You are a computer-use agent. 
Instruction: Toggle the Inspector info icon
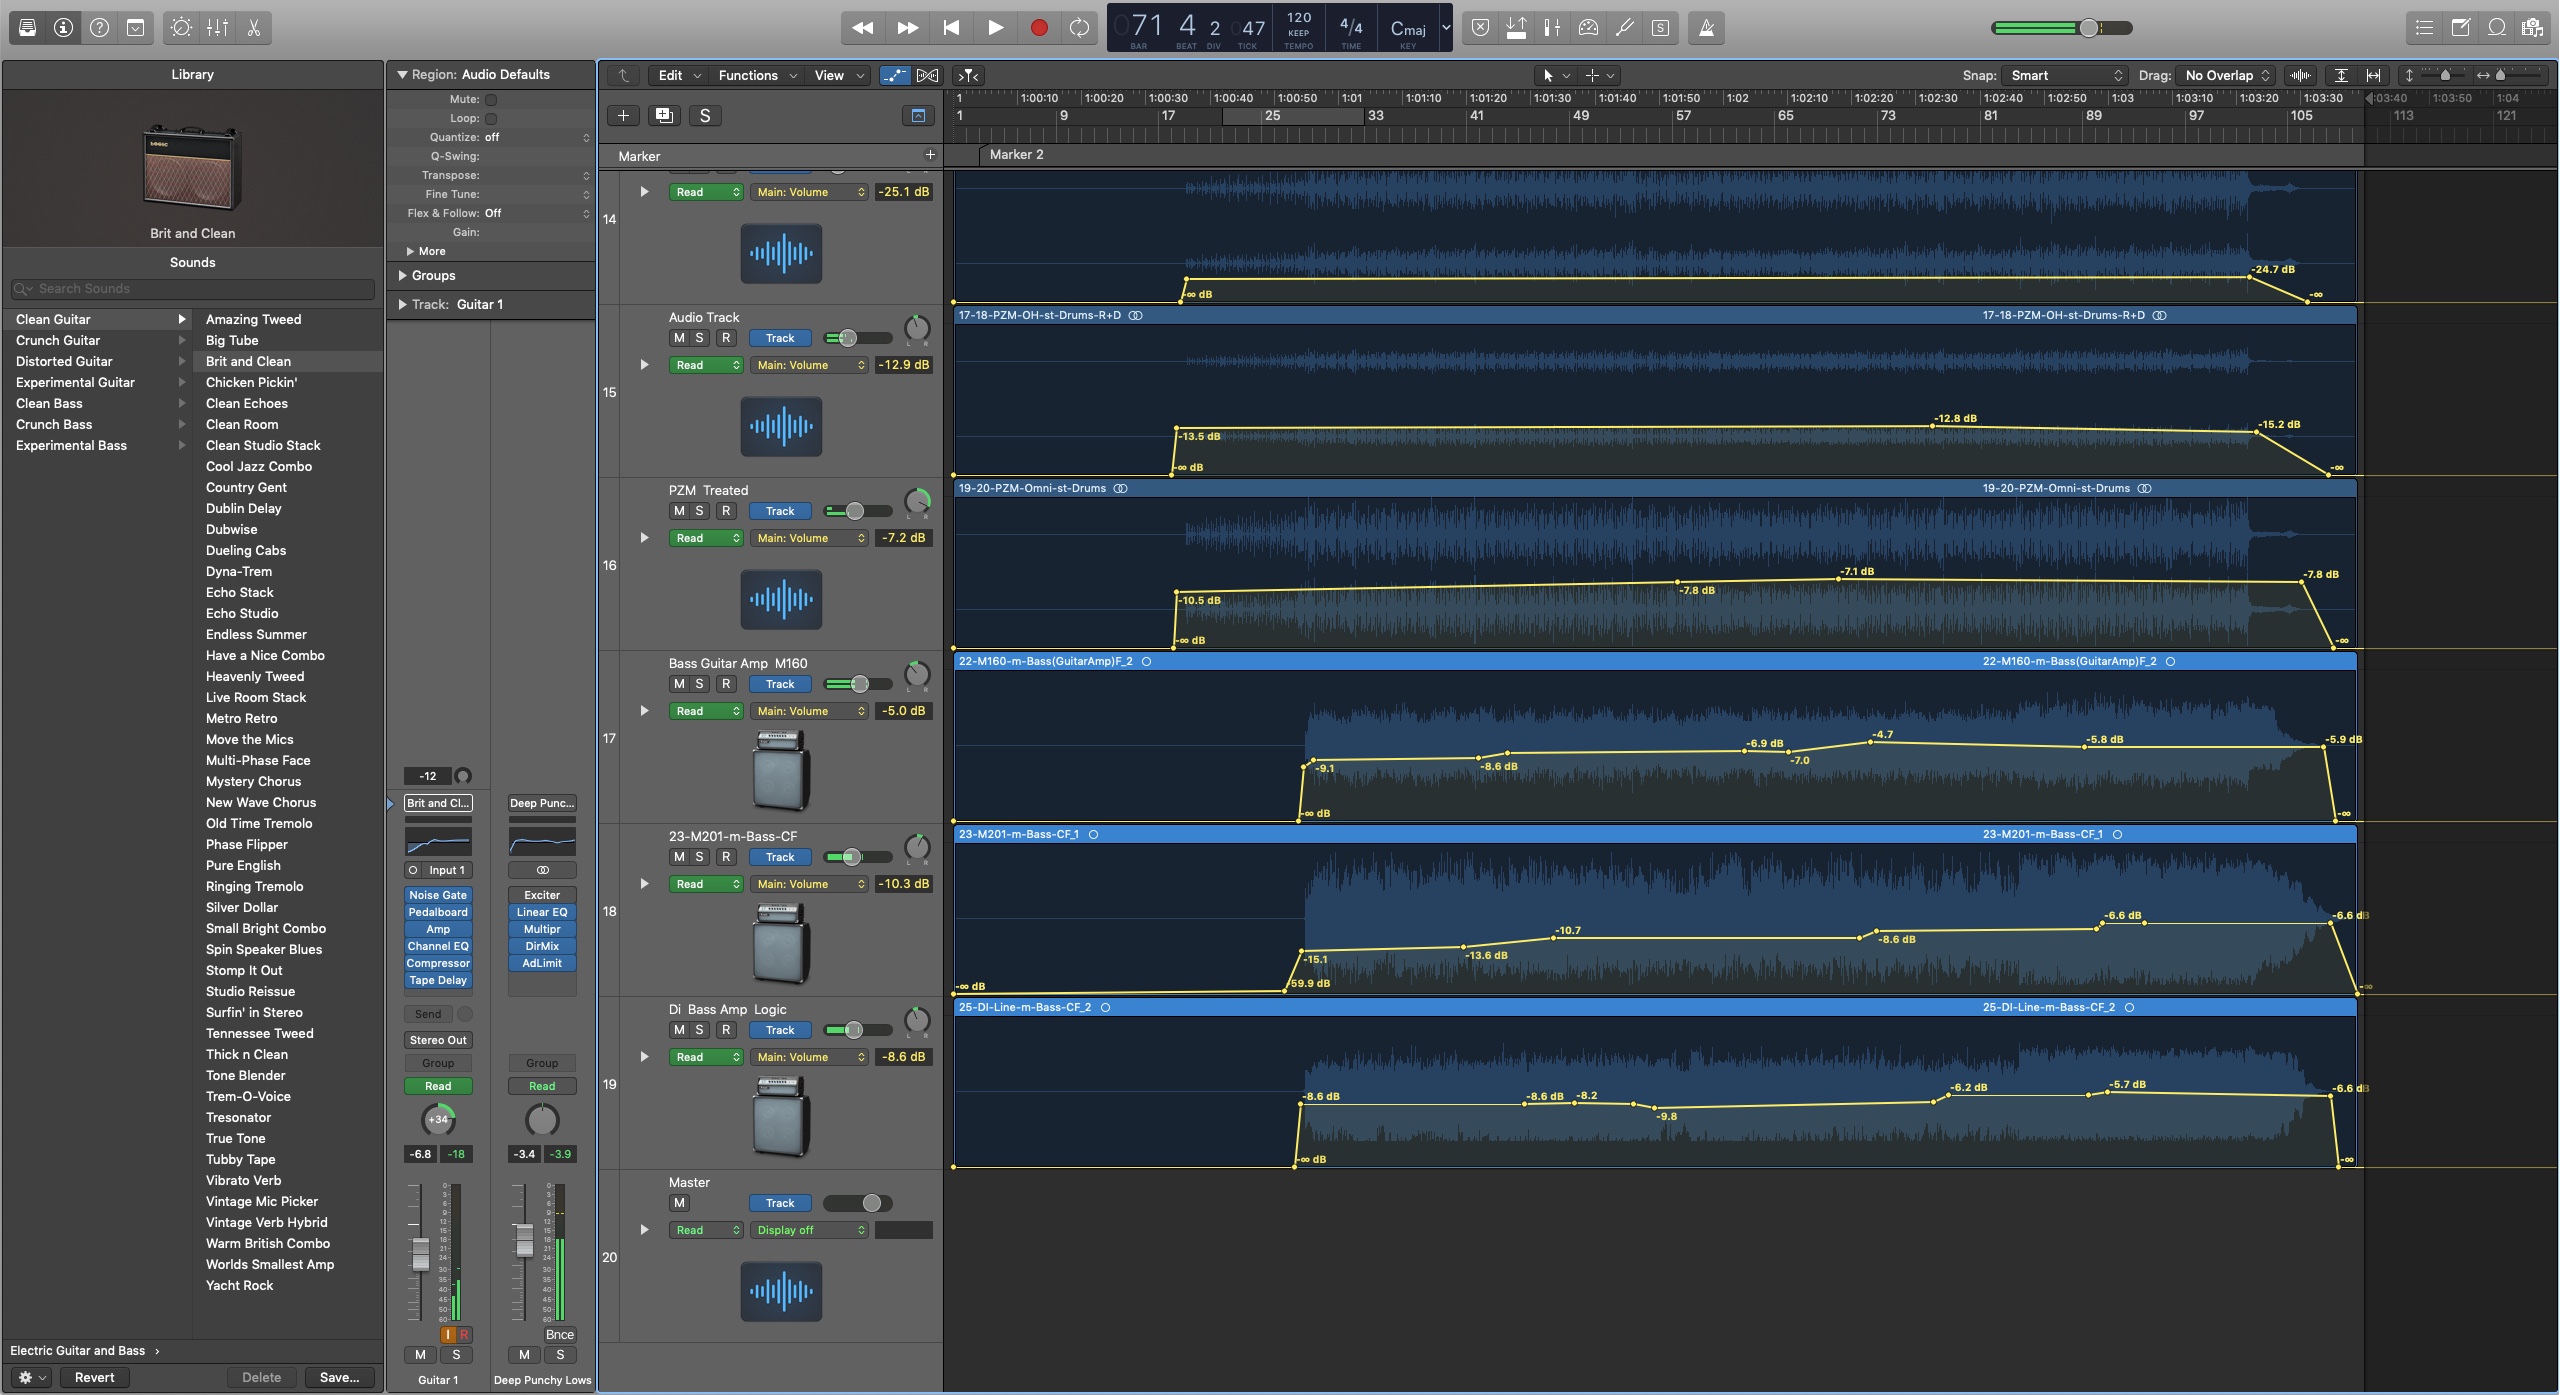click(64, 28)
